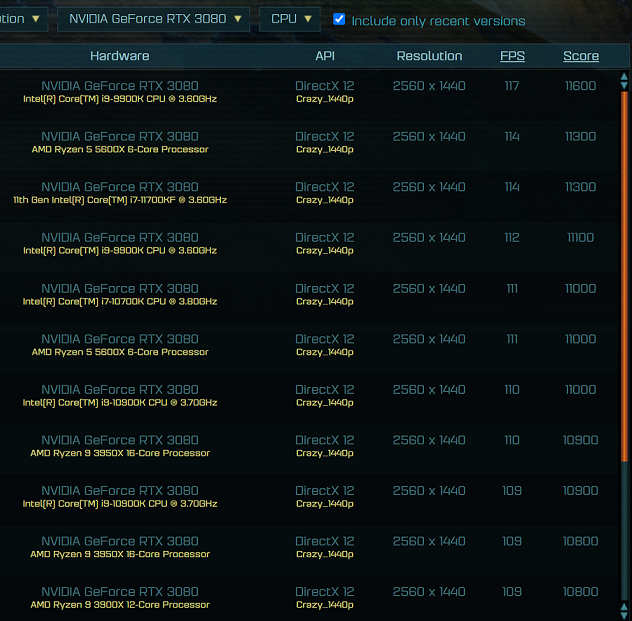The width and height of the screenshot is (632, 621).
Task: Open the CPU filter dropdown
Action: click(290, 19)
